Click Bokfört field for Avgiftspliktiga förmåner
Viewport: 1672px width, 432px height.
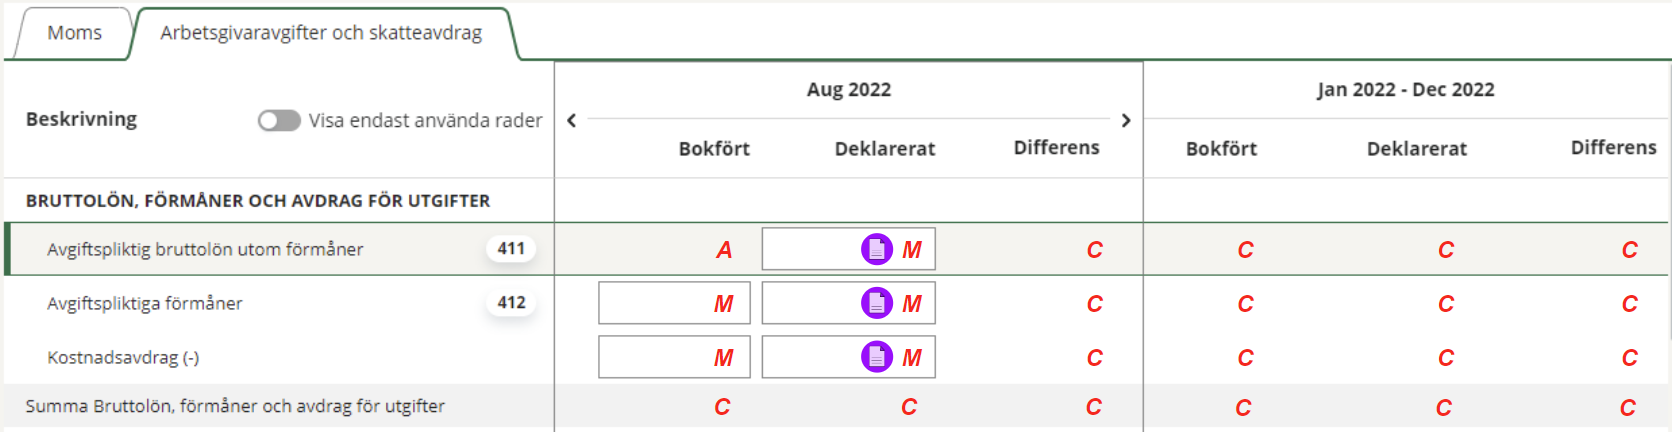click(660, 303)
